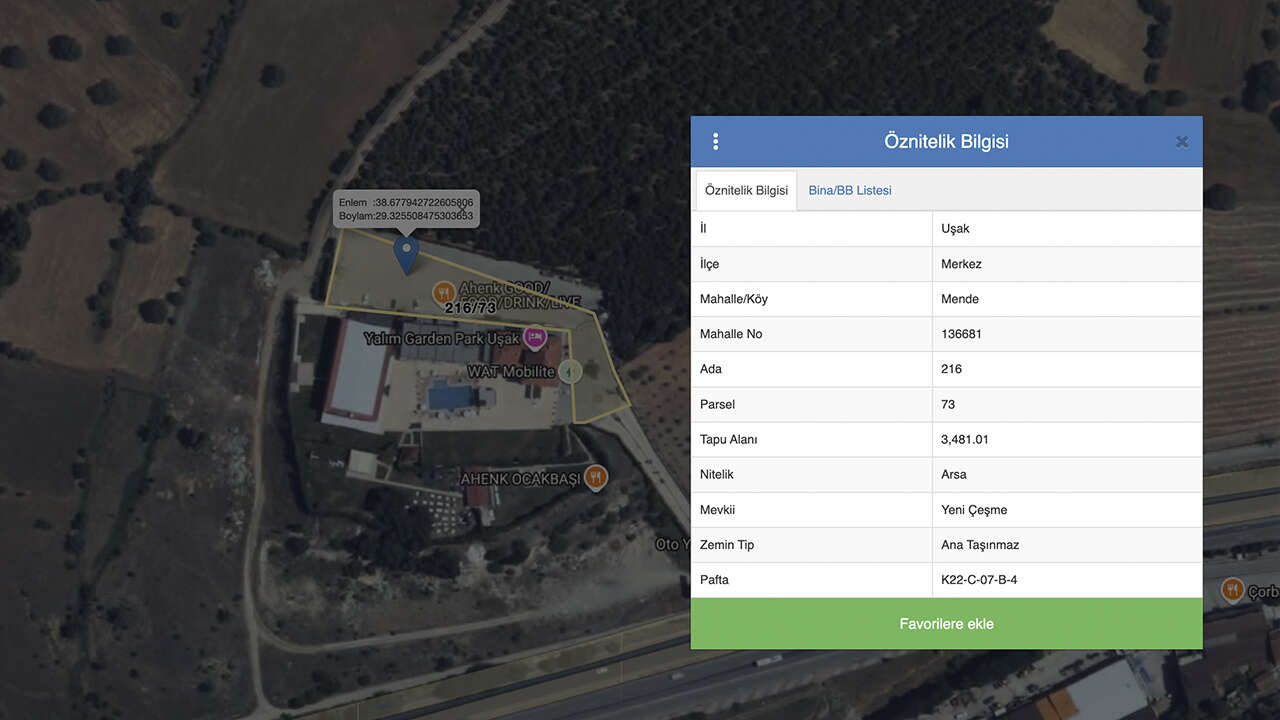Click the AHENK OCAKBAŞI place label
This screenshot has width=1280, height=720.
click(520, 479)
